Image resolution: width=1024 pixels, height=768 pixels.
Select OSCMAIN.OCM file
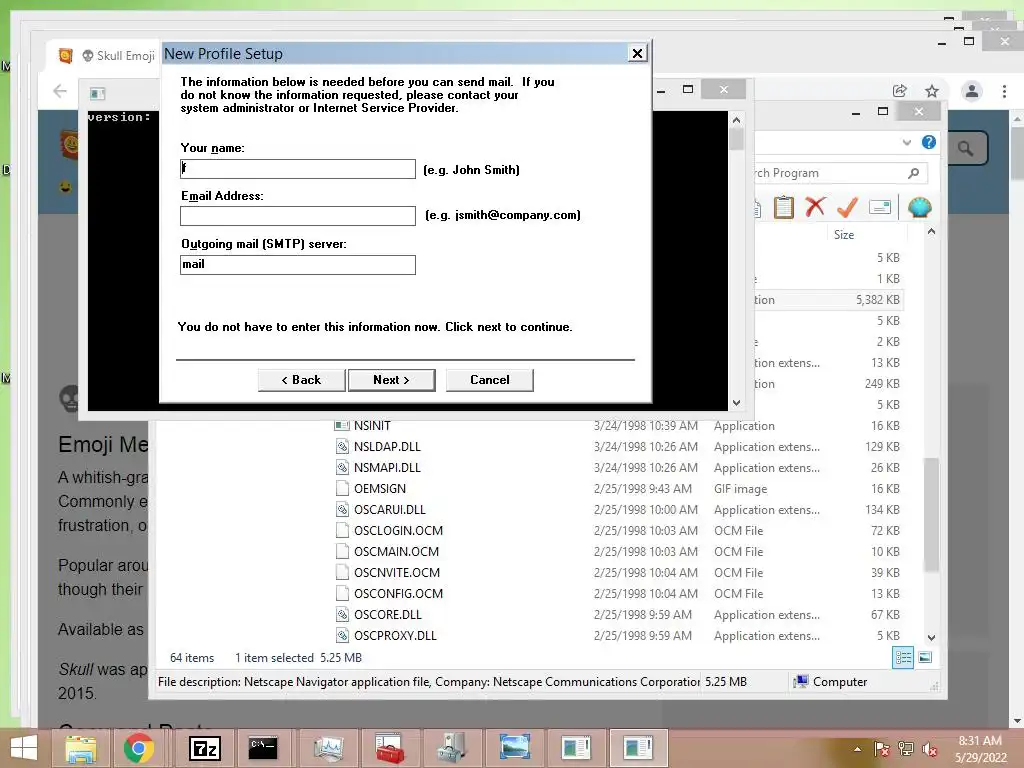pyautogui.click(x=396, y=551)
